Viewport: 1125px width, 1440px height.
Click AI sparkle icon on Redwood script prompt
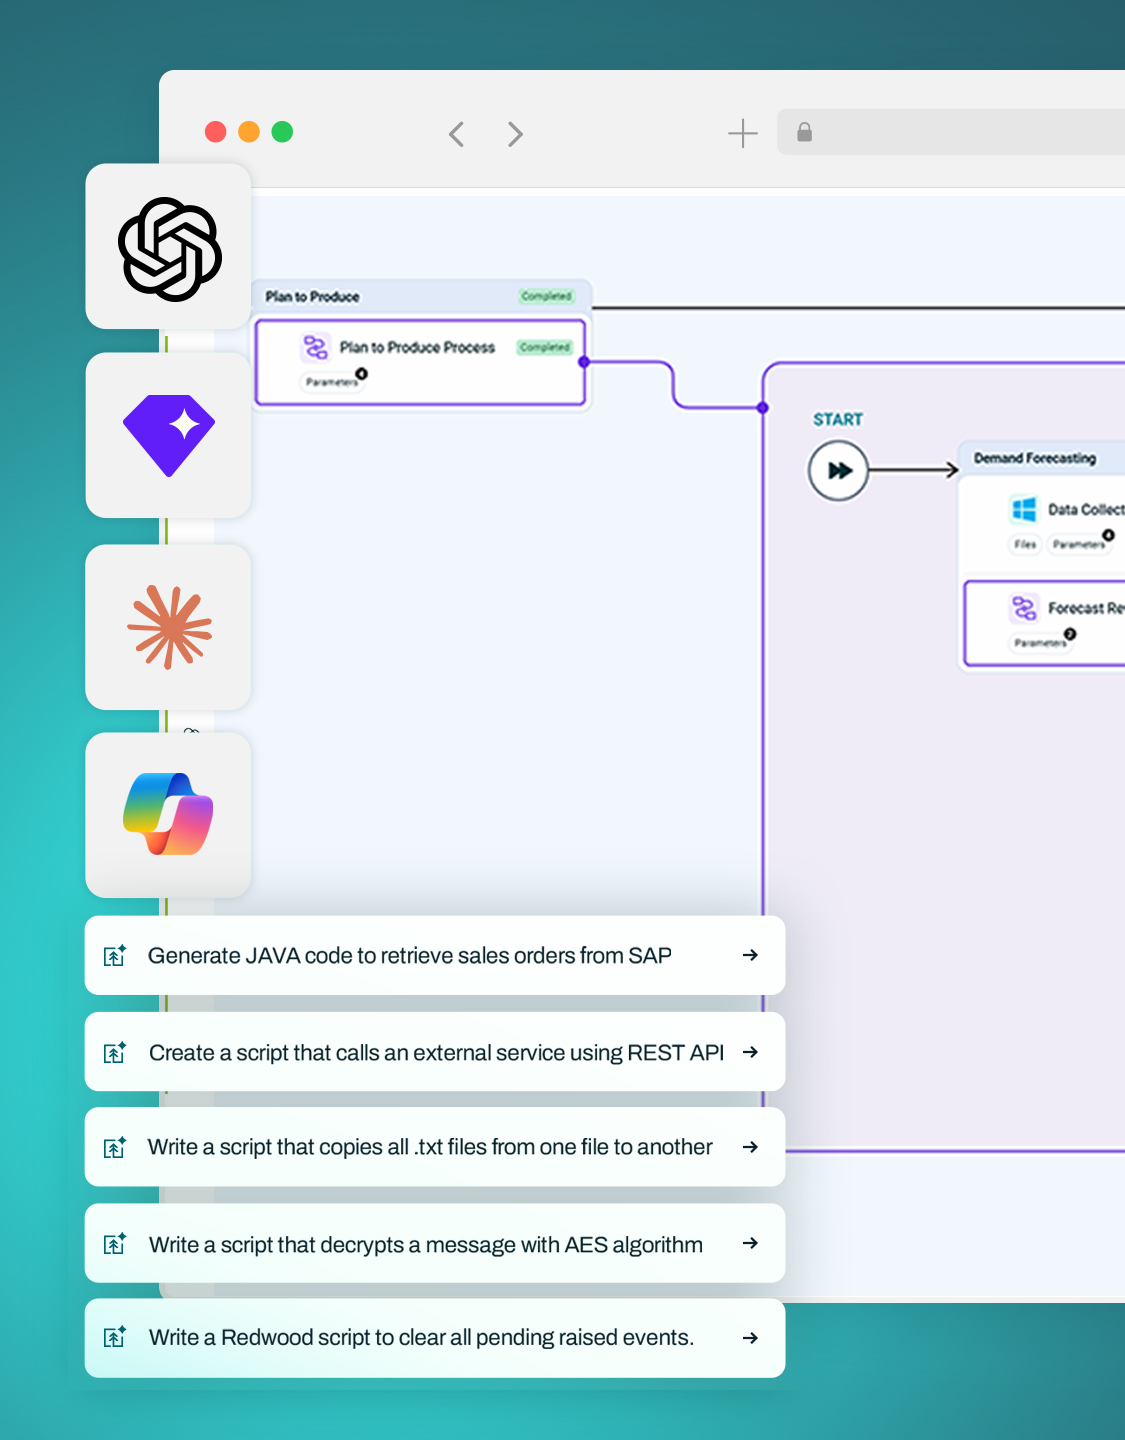pos(115,1336)
